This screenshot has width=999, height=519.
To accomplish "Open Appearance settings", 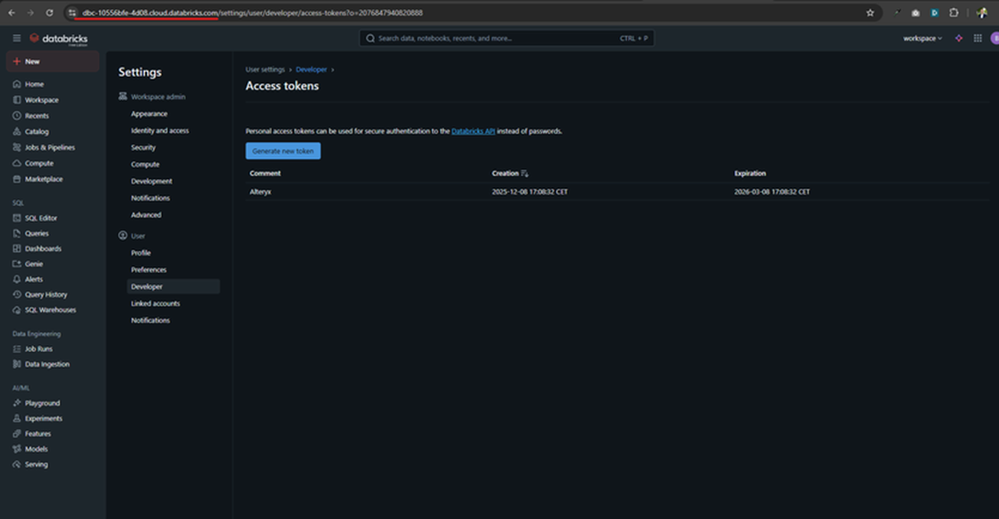I will tap(149, 114).
